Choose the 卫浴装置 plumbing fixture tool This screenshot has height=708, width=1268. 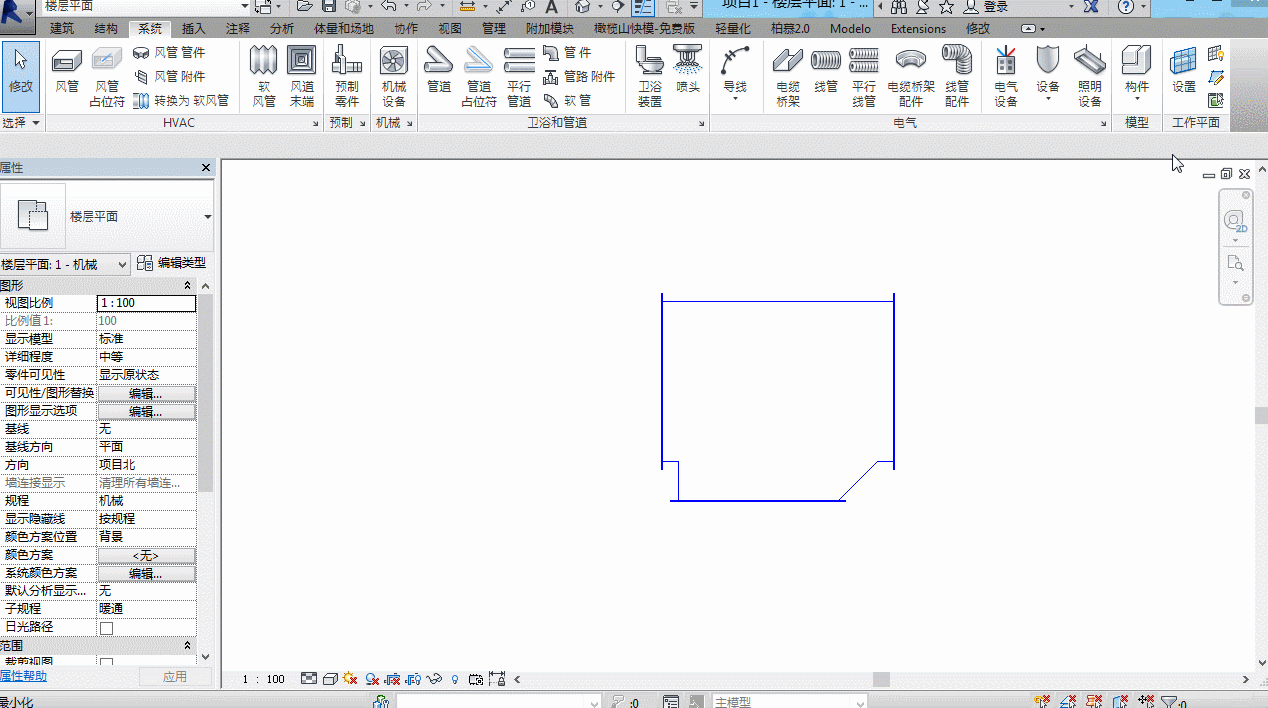coord(650,77)
